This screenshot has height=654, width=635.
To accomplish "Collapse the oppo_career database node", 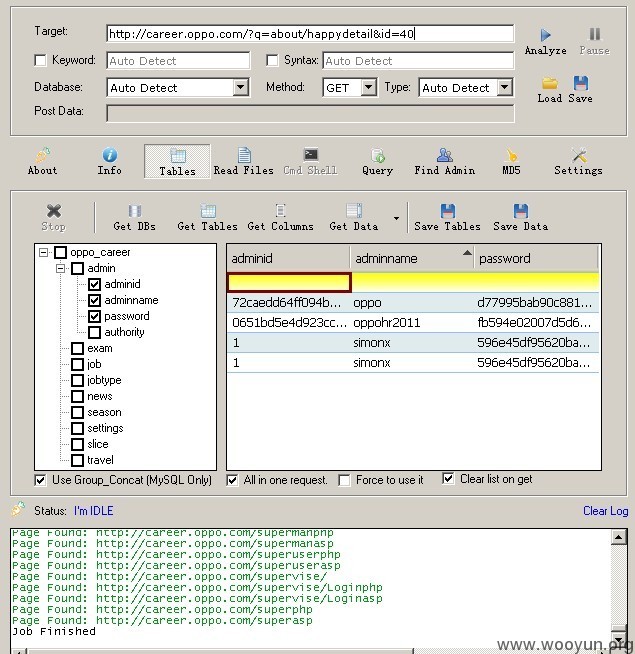I will coord(43,252).
